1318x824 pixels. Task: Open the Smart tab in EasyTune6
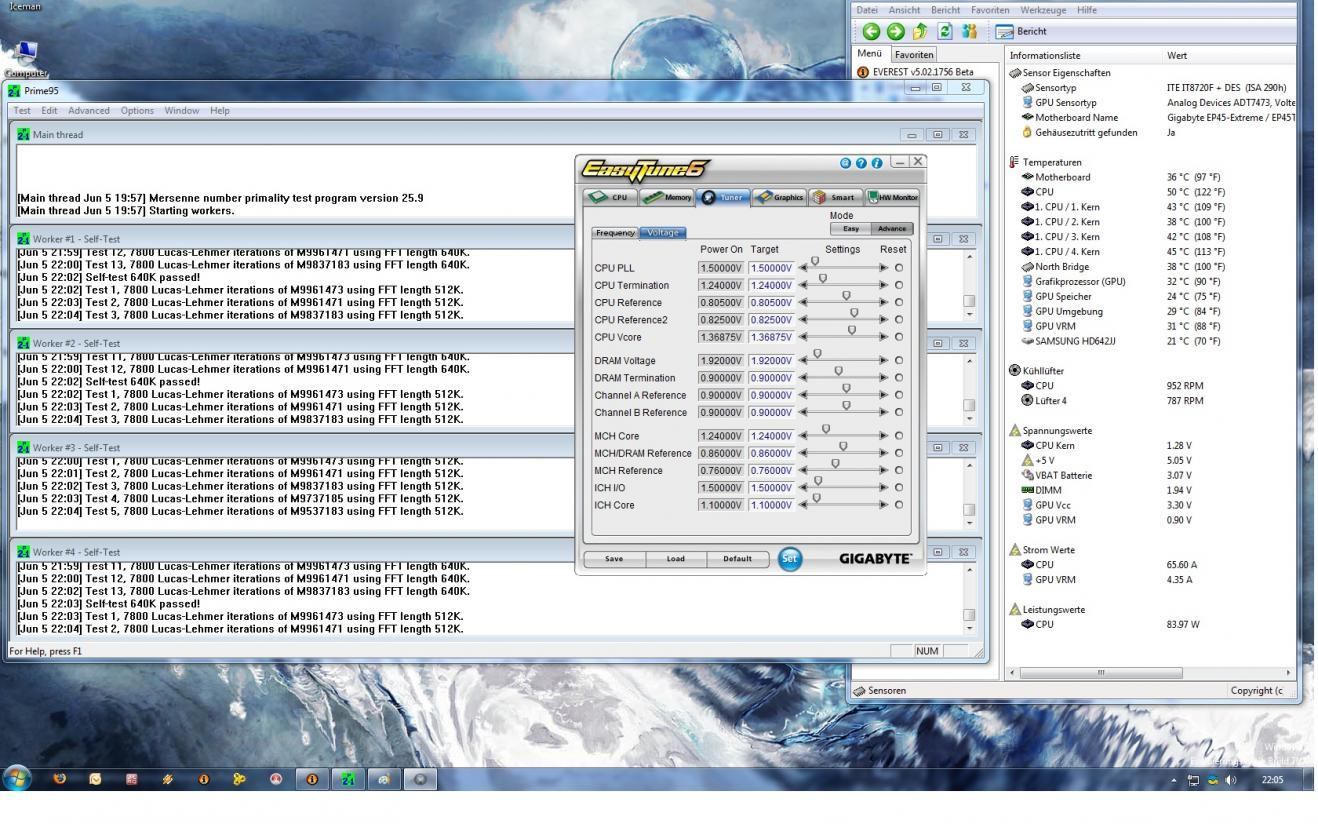coord(834,197)
